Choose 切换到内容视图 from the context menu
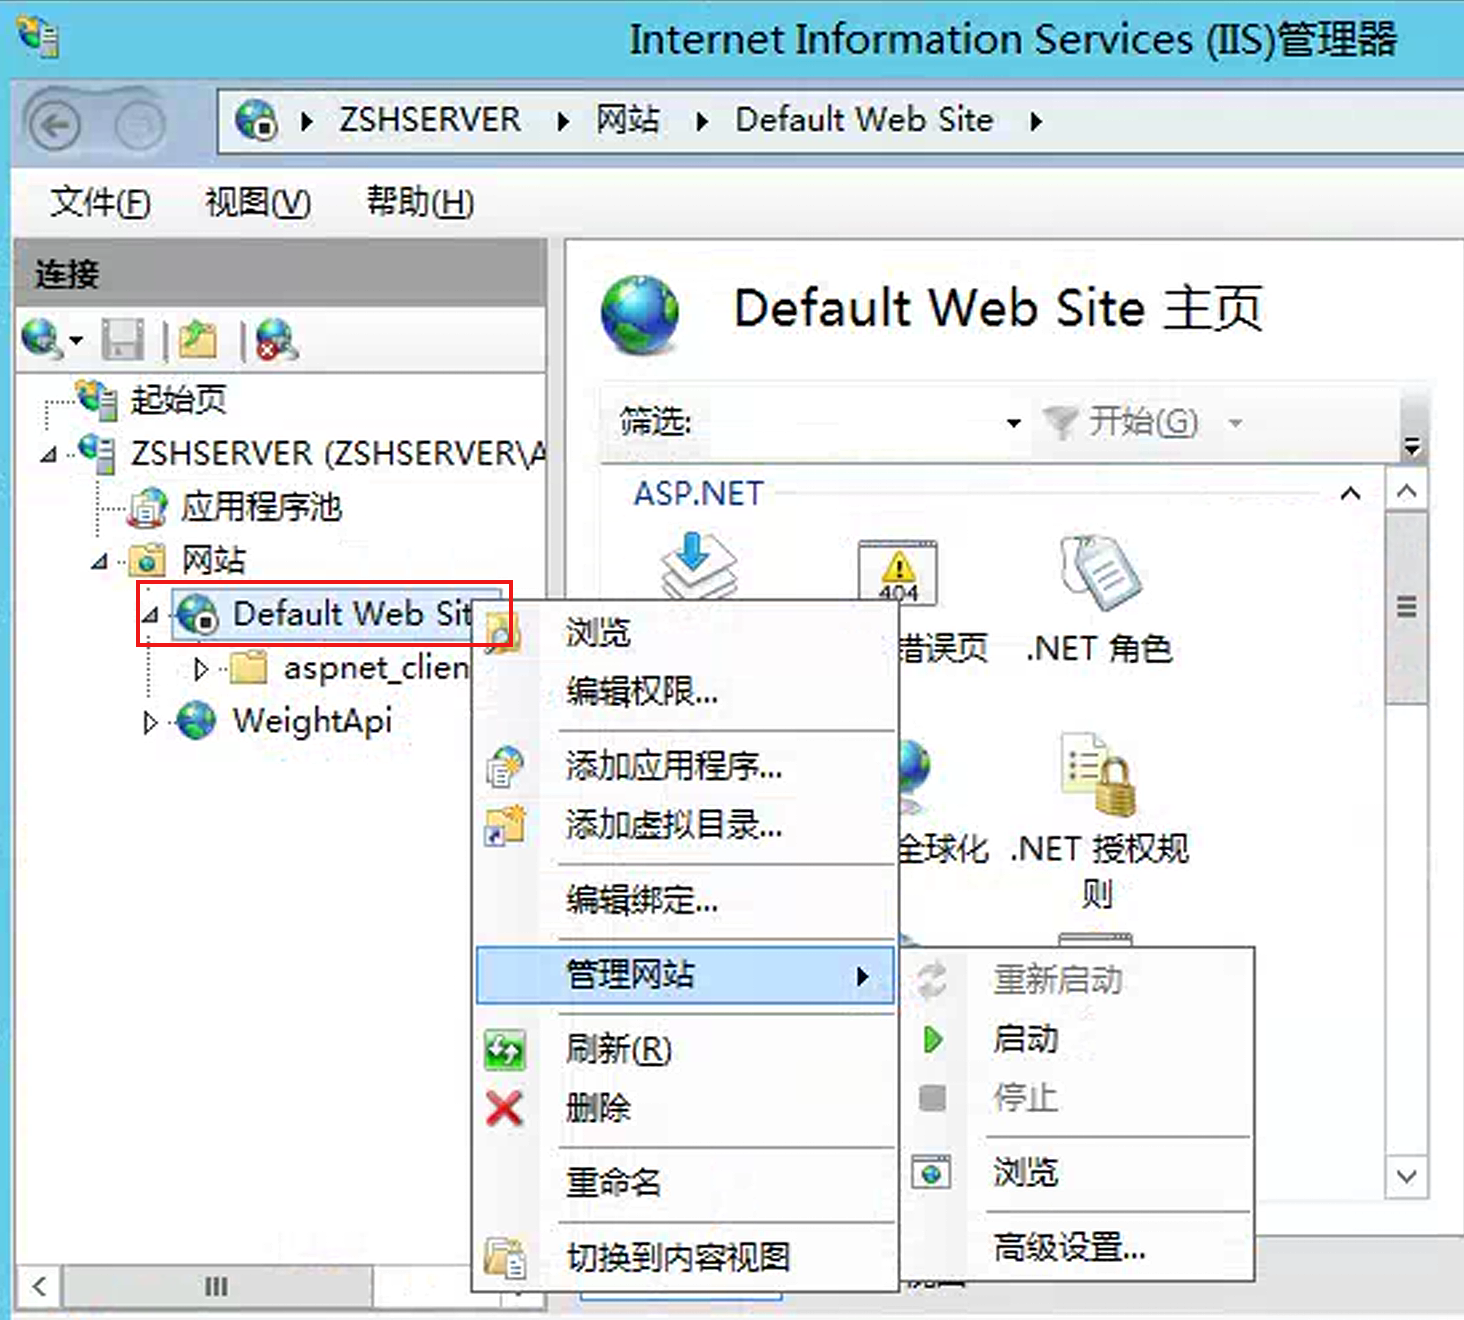 click(x=686, y=1257)
